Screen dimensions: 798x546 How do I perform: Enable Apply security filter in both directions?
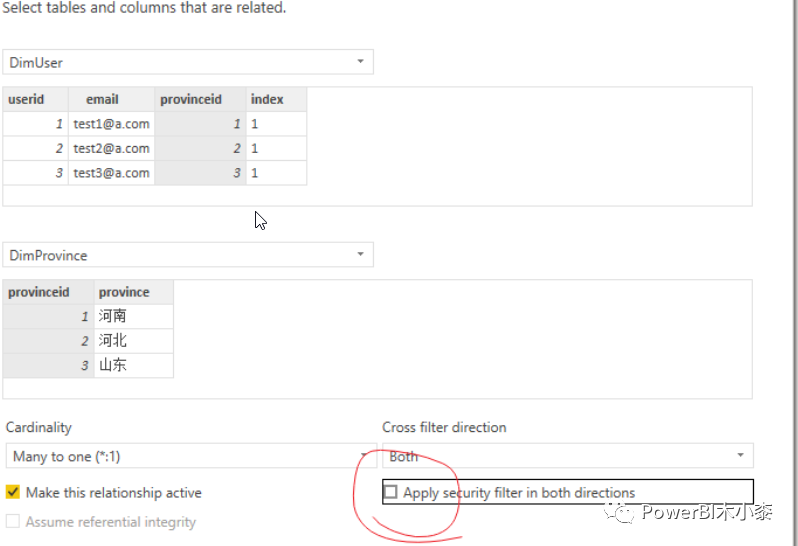click(390, 492)
